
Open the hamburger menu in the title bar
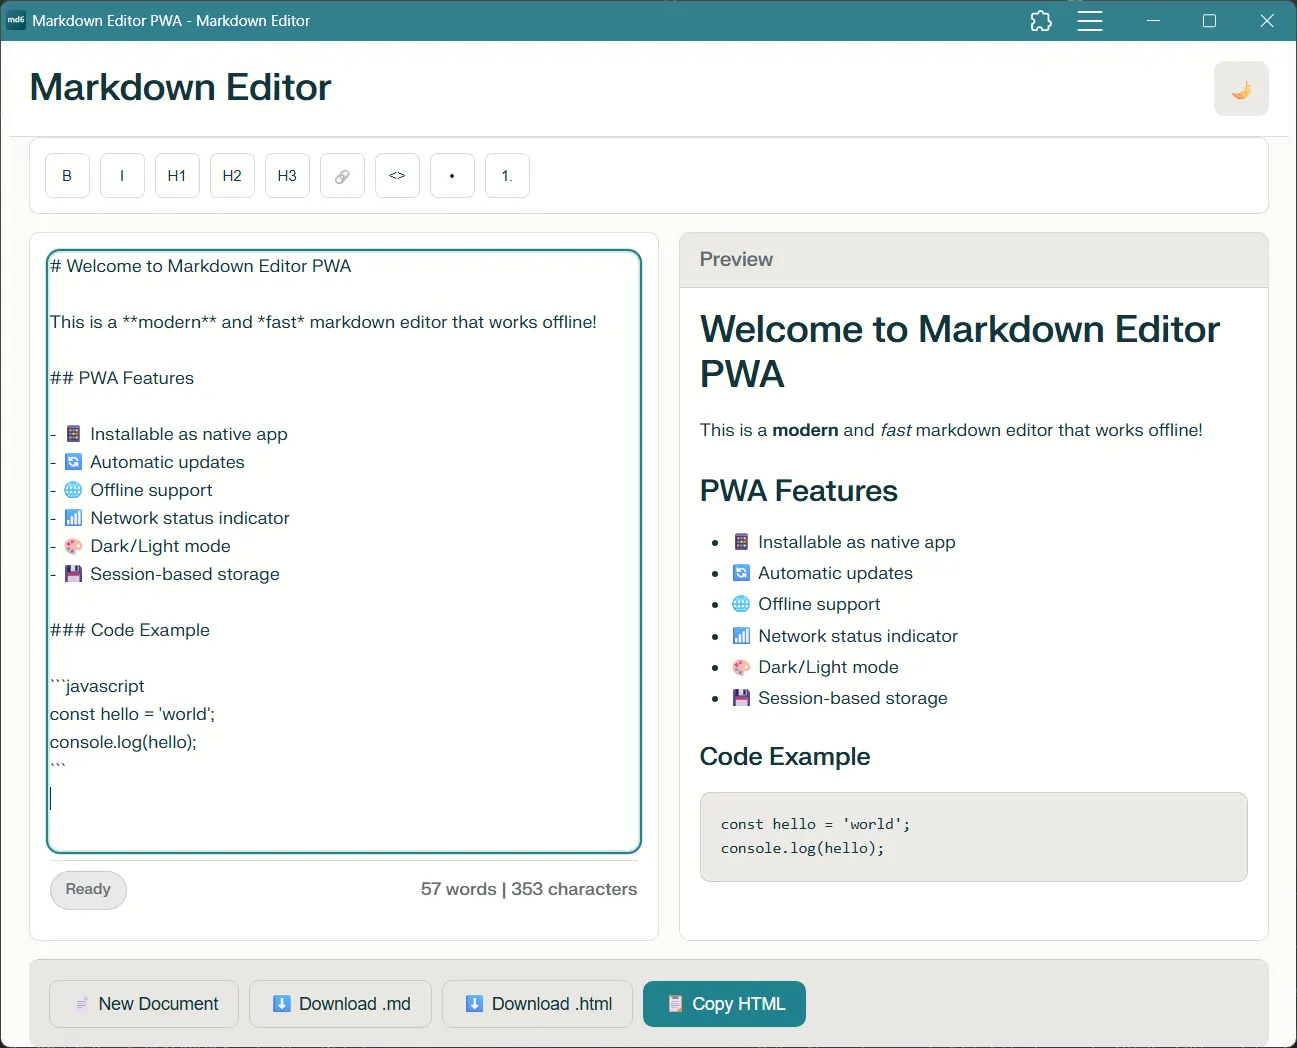pyautogui.click(x=1090, y=20)
